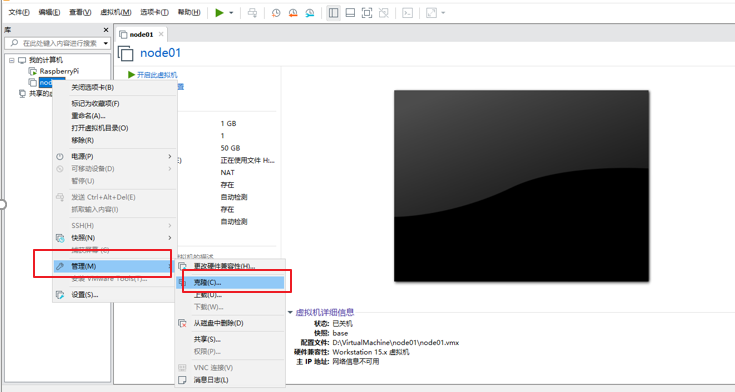Open the stretch display dropdown arrow
Viewport: 735px width, 392px height.
click(x=443, y=13)
